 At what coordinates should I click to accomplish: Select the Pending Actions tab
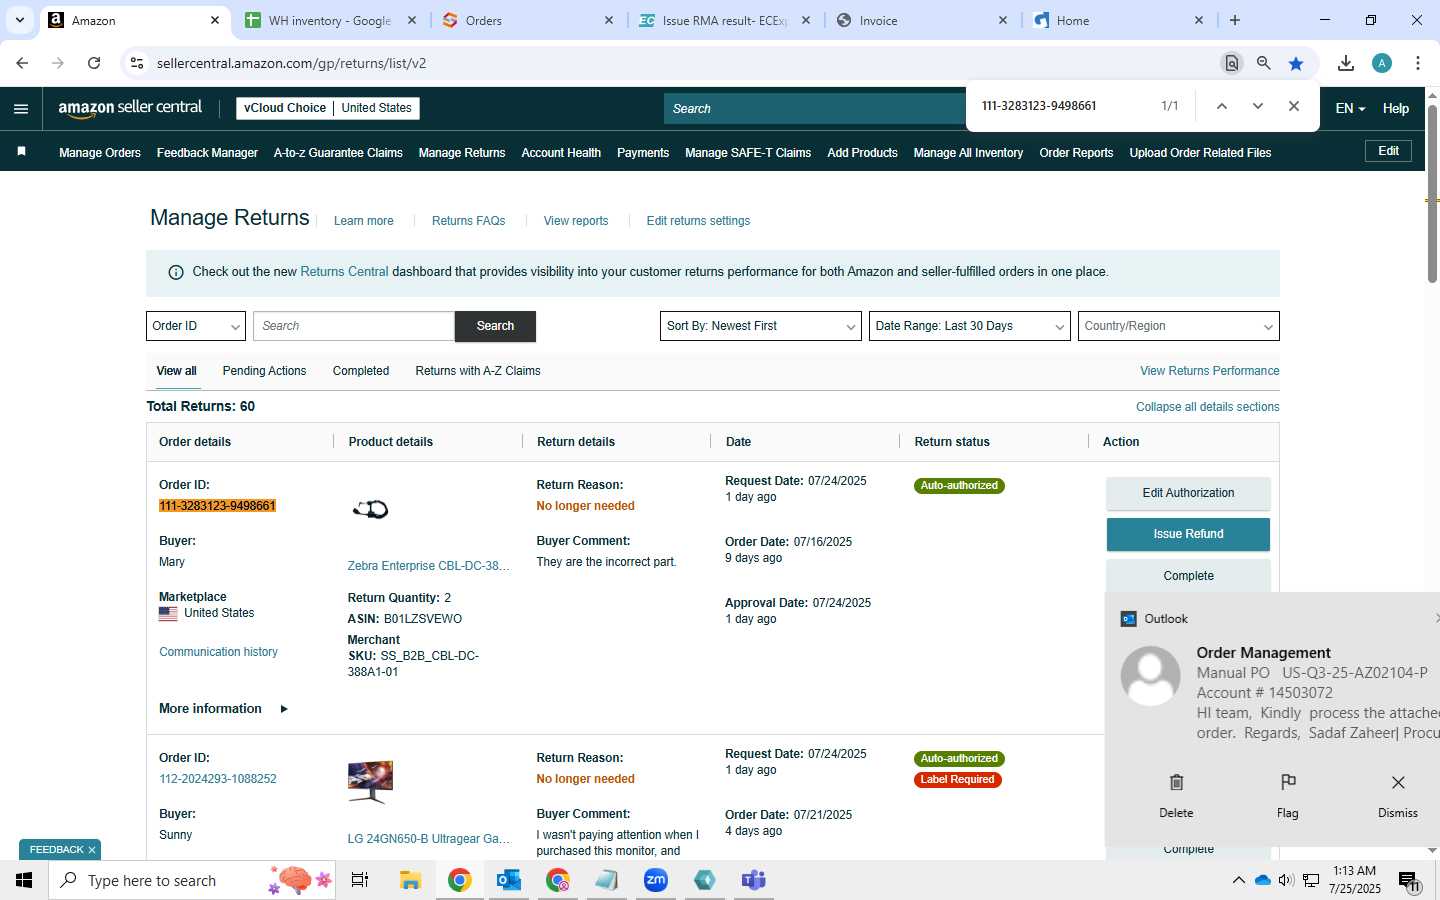point(264,371)
